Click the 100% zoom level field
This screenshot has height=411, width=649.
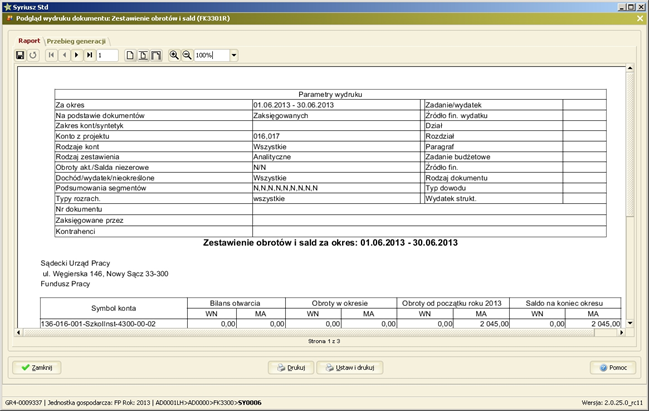[212, 55]
